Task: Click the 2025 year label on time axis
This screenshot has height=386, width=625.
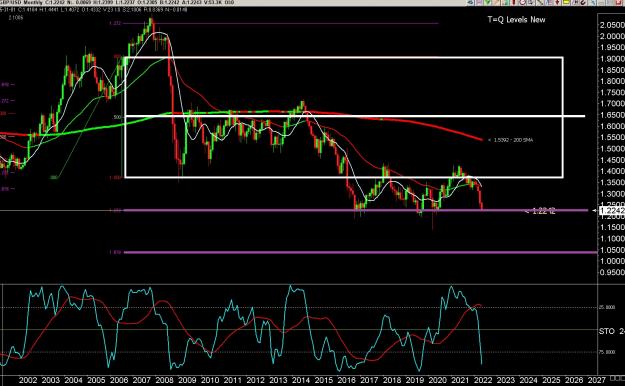Action: [551, 380]
